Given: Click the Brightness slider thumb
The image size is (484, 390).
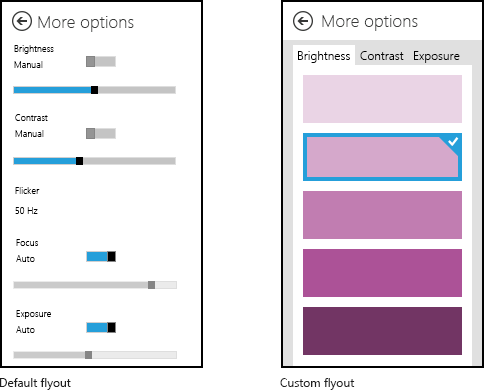Looking at the screenshot, I should [x=95, y=90].
